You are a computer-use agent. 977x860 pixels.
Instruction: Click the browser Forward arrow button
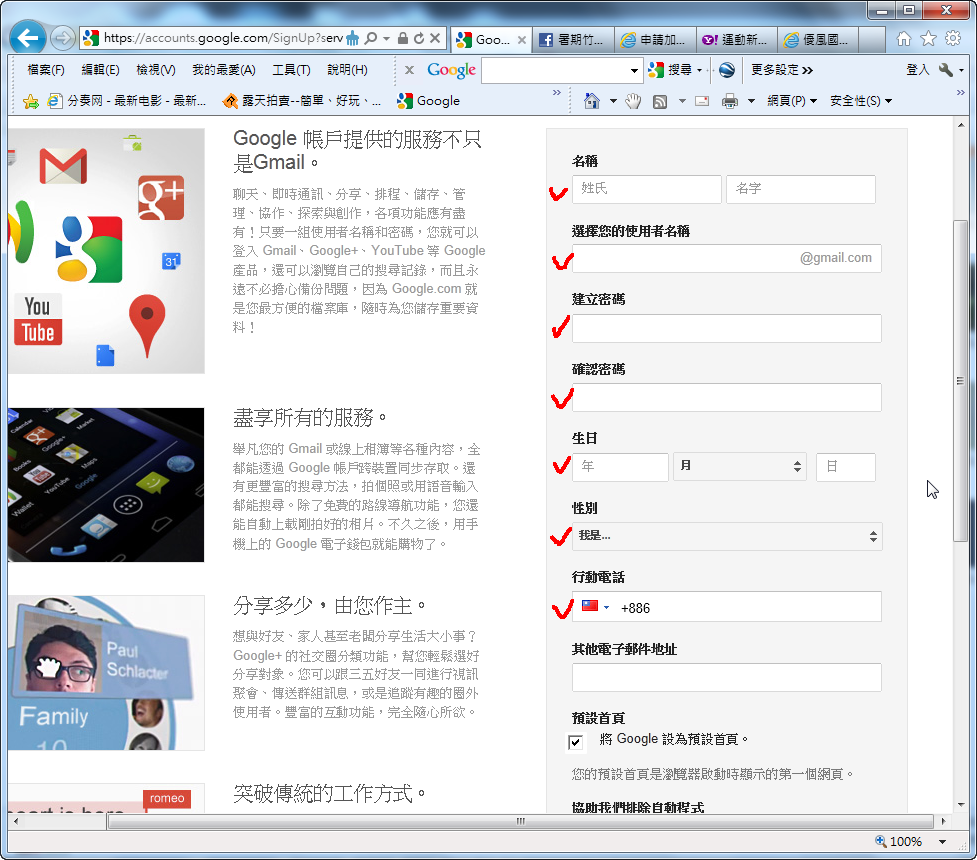tap(61, 39)
